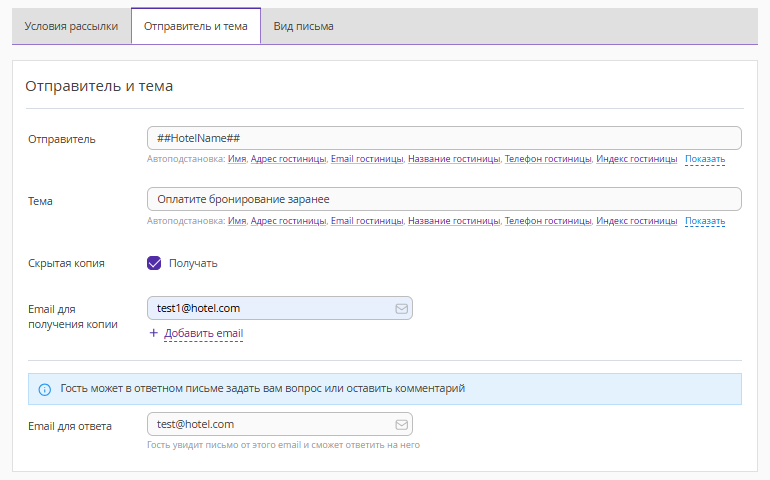The height and width of the screenshot is (480, 770).
Task: Click the test@hotel.com reply email field
Action: tap(268, 424)
